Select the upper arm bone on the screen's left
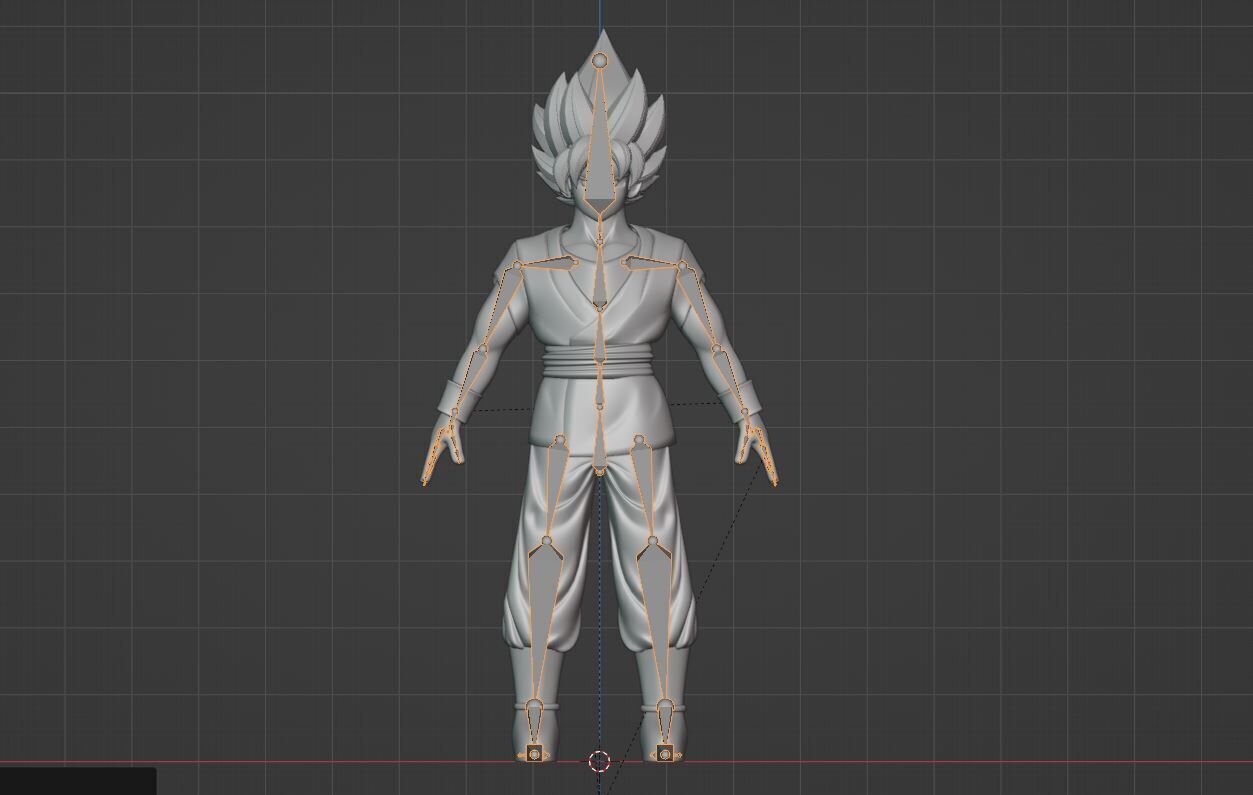1253x795 pixels. pos(500,307)
